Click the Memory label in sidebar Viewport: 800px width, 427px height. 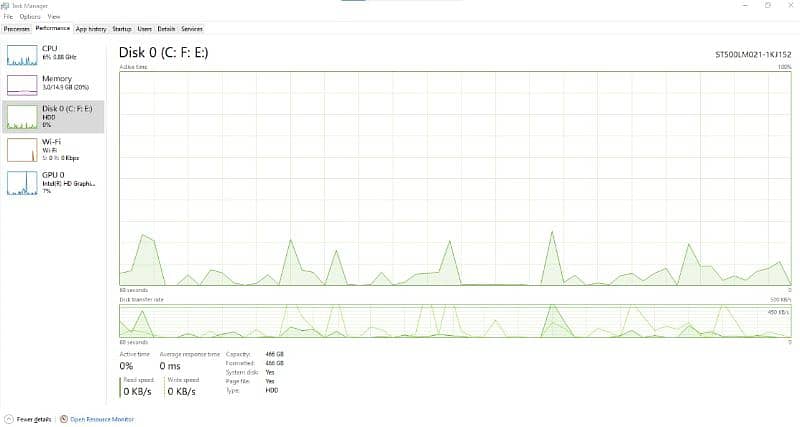pyautogui.click(x=57, y=79)
